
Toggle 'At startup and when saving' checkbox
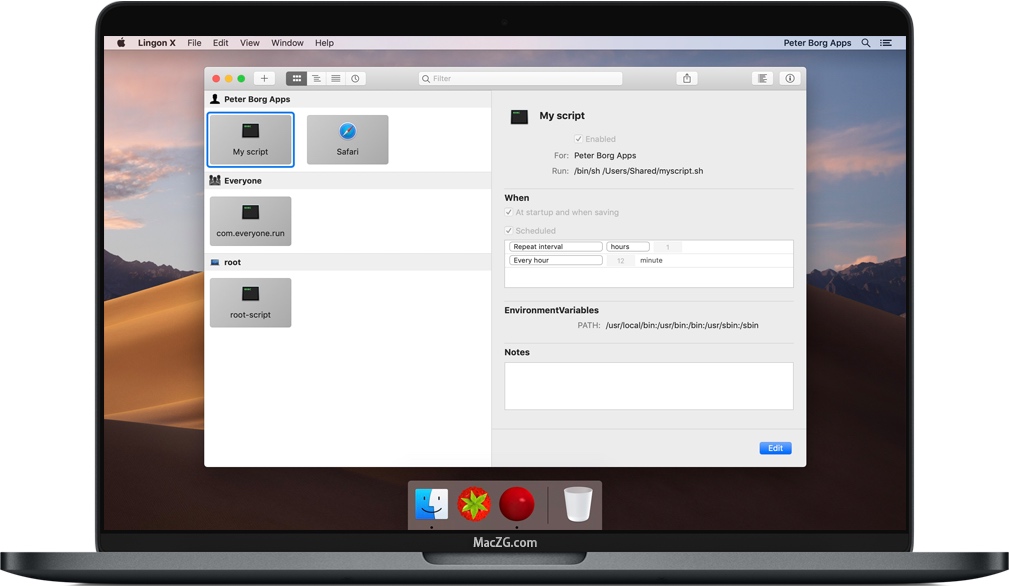pyautogui.click(x=509, y=212)
